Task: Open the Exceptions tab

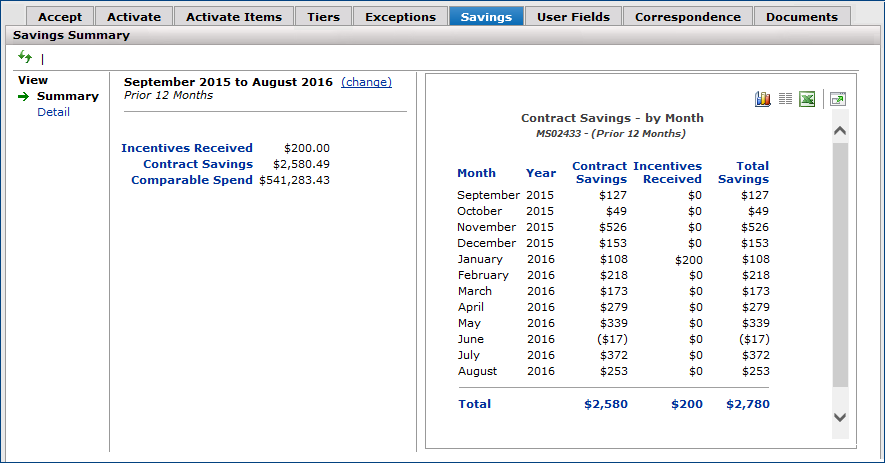Action: pyautogui.click(x=400, y=17)
